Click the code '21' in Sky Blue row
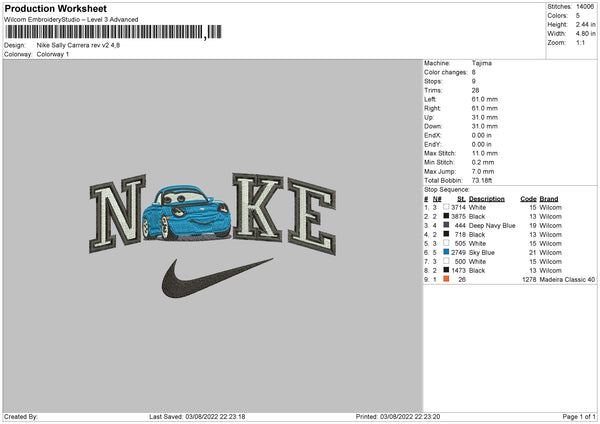This screenshot has width=600, height=424. coord(533,253)
